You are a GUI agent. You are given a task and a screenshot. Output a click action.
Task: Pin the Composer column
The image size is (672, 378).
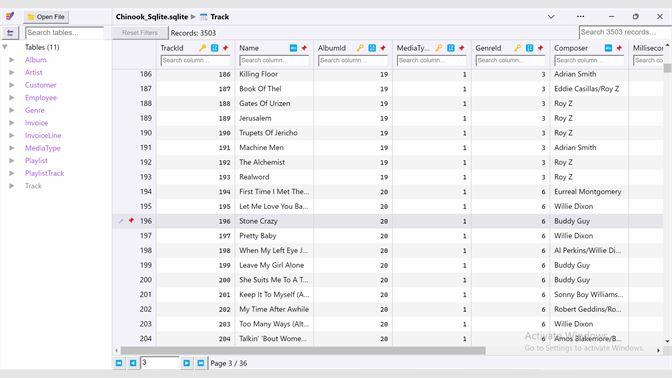619,48
